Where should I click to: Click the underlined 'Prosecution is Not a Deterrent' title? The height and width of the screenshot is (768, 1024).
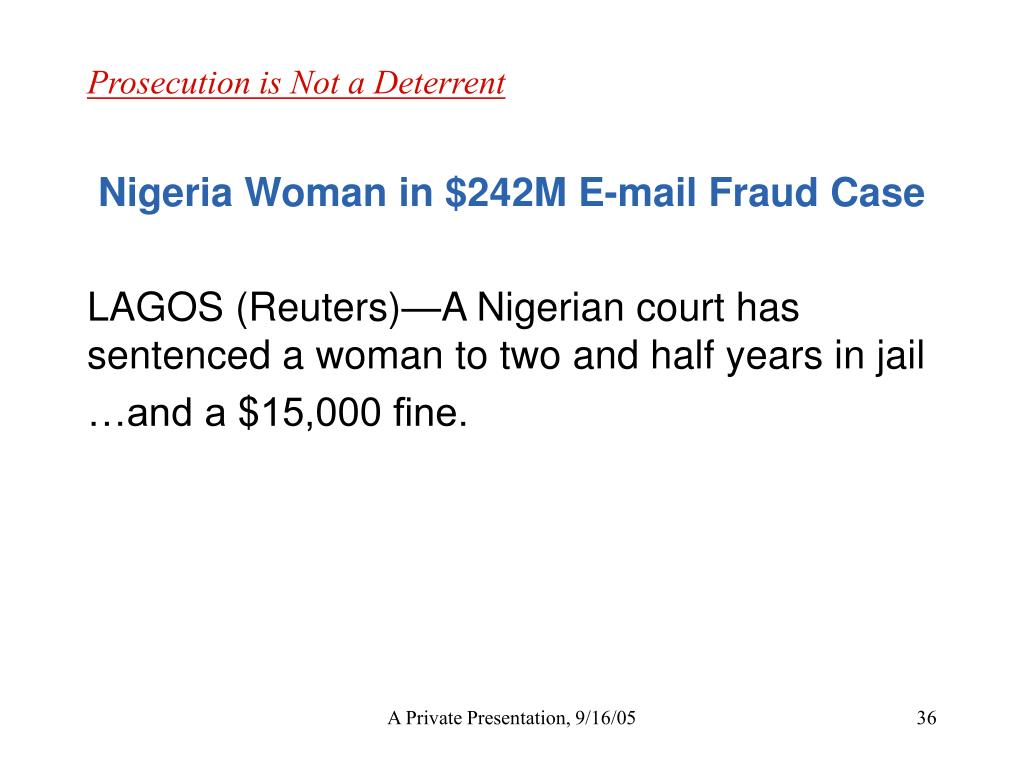coord(296,83)
